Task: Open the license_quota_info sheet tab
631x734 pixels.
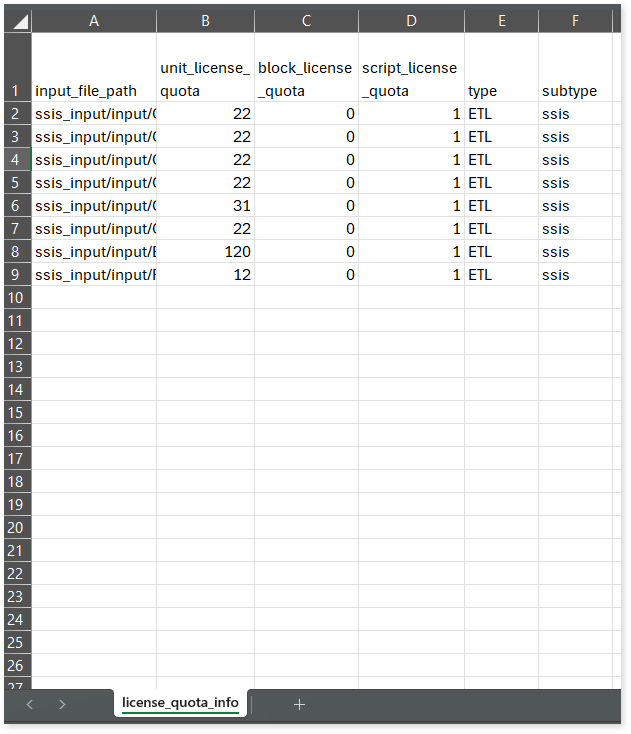Action: tap(180, 703)
